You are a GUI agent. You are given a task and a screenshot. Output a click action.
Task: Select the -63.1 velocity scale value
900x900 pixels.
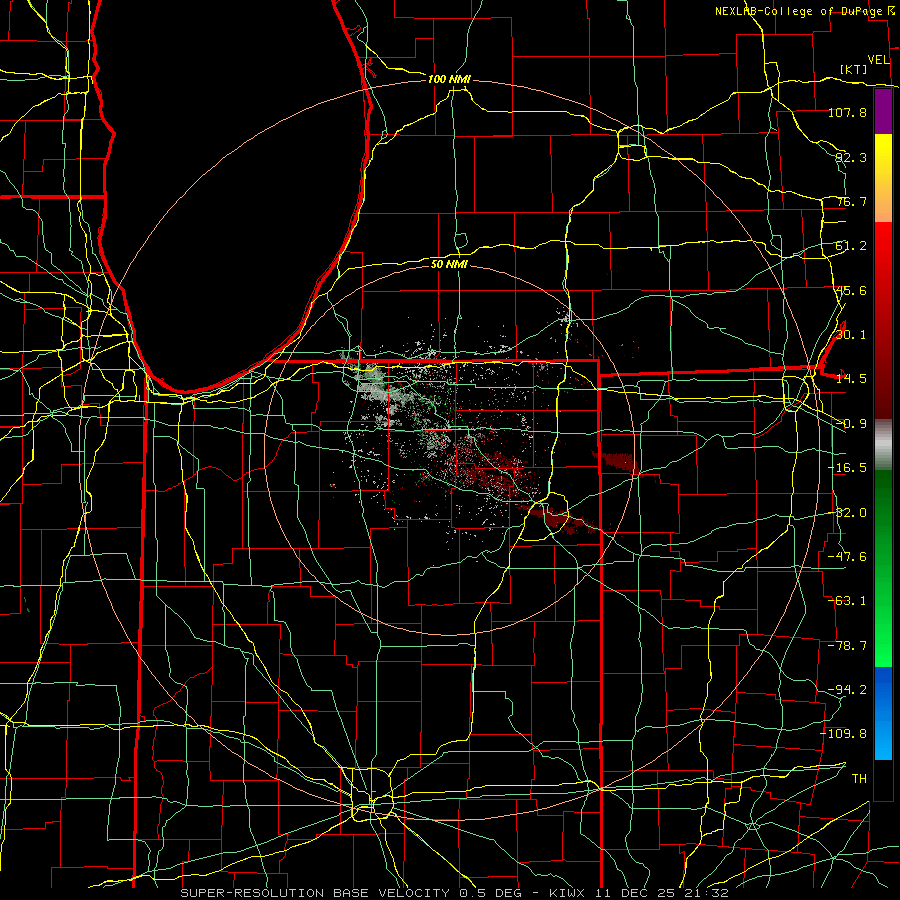click(847, 601)
